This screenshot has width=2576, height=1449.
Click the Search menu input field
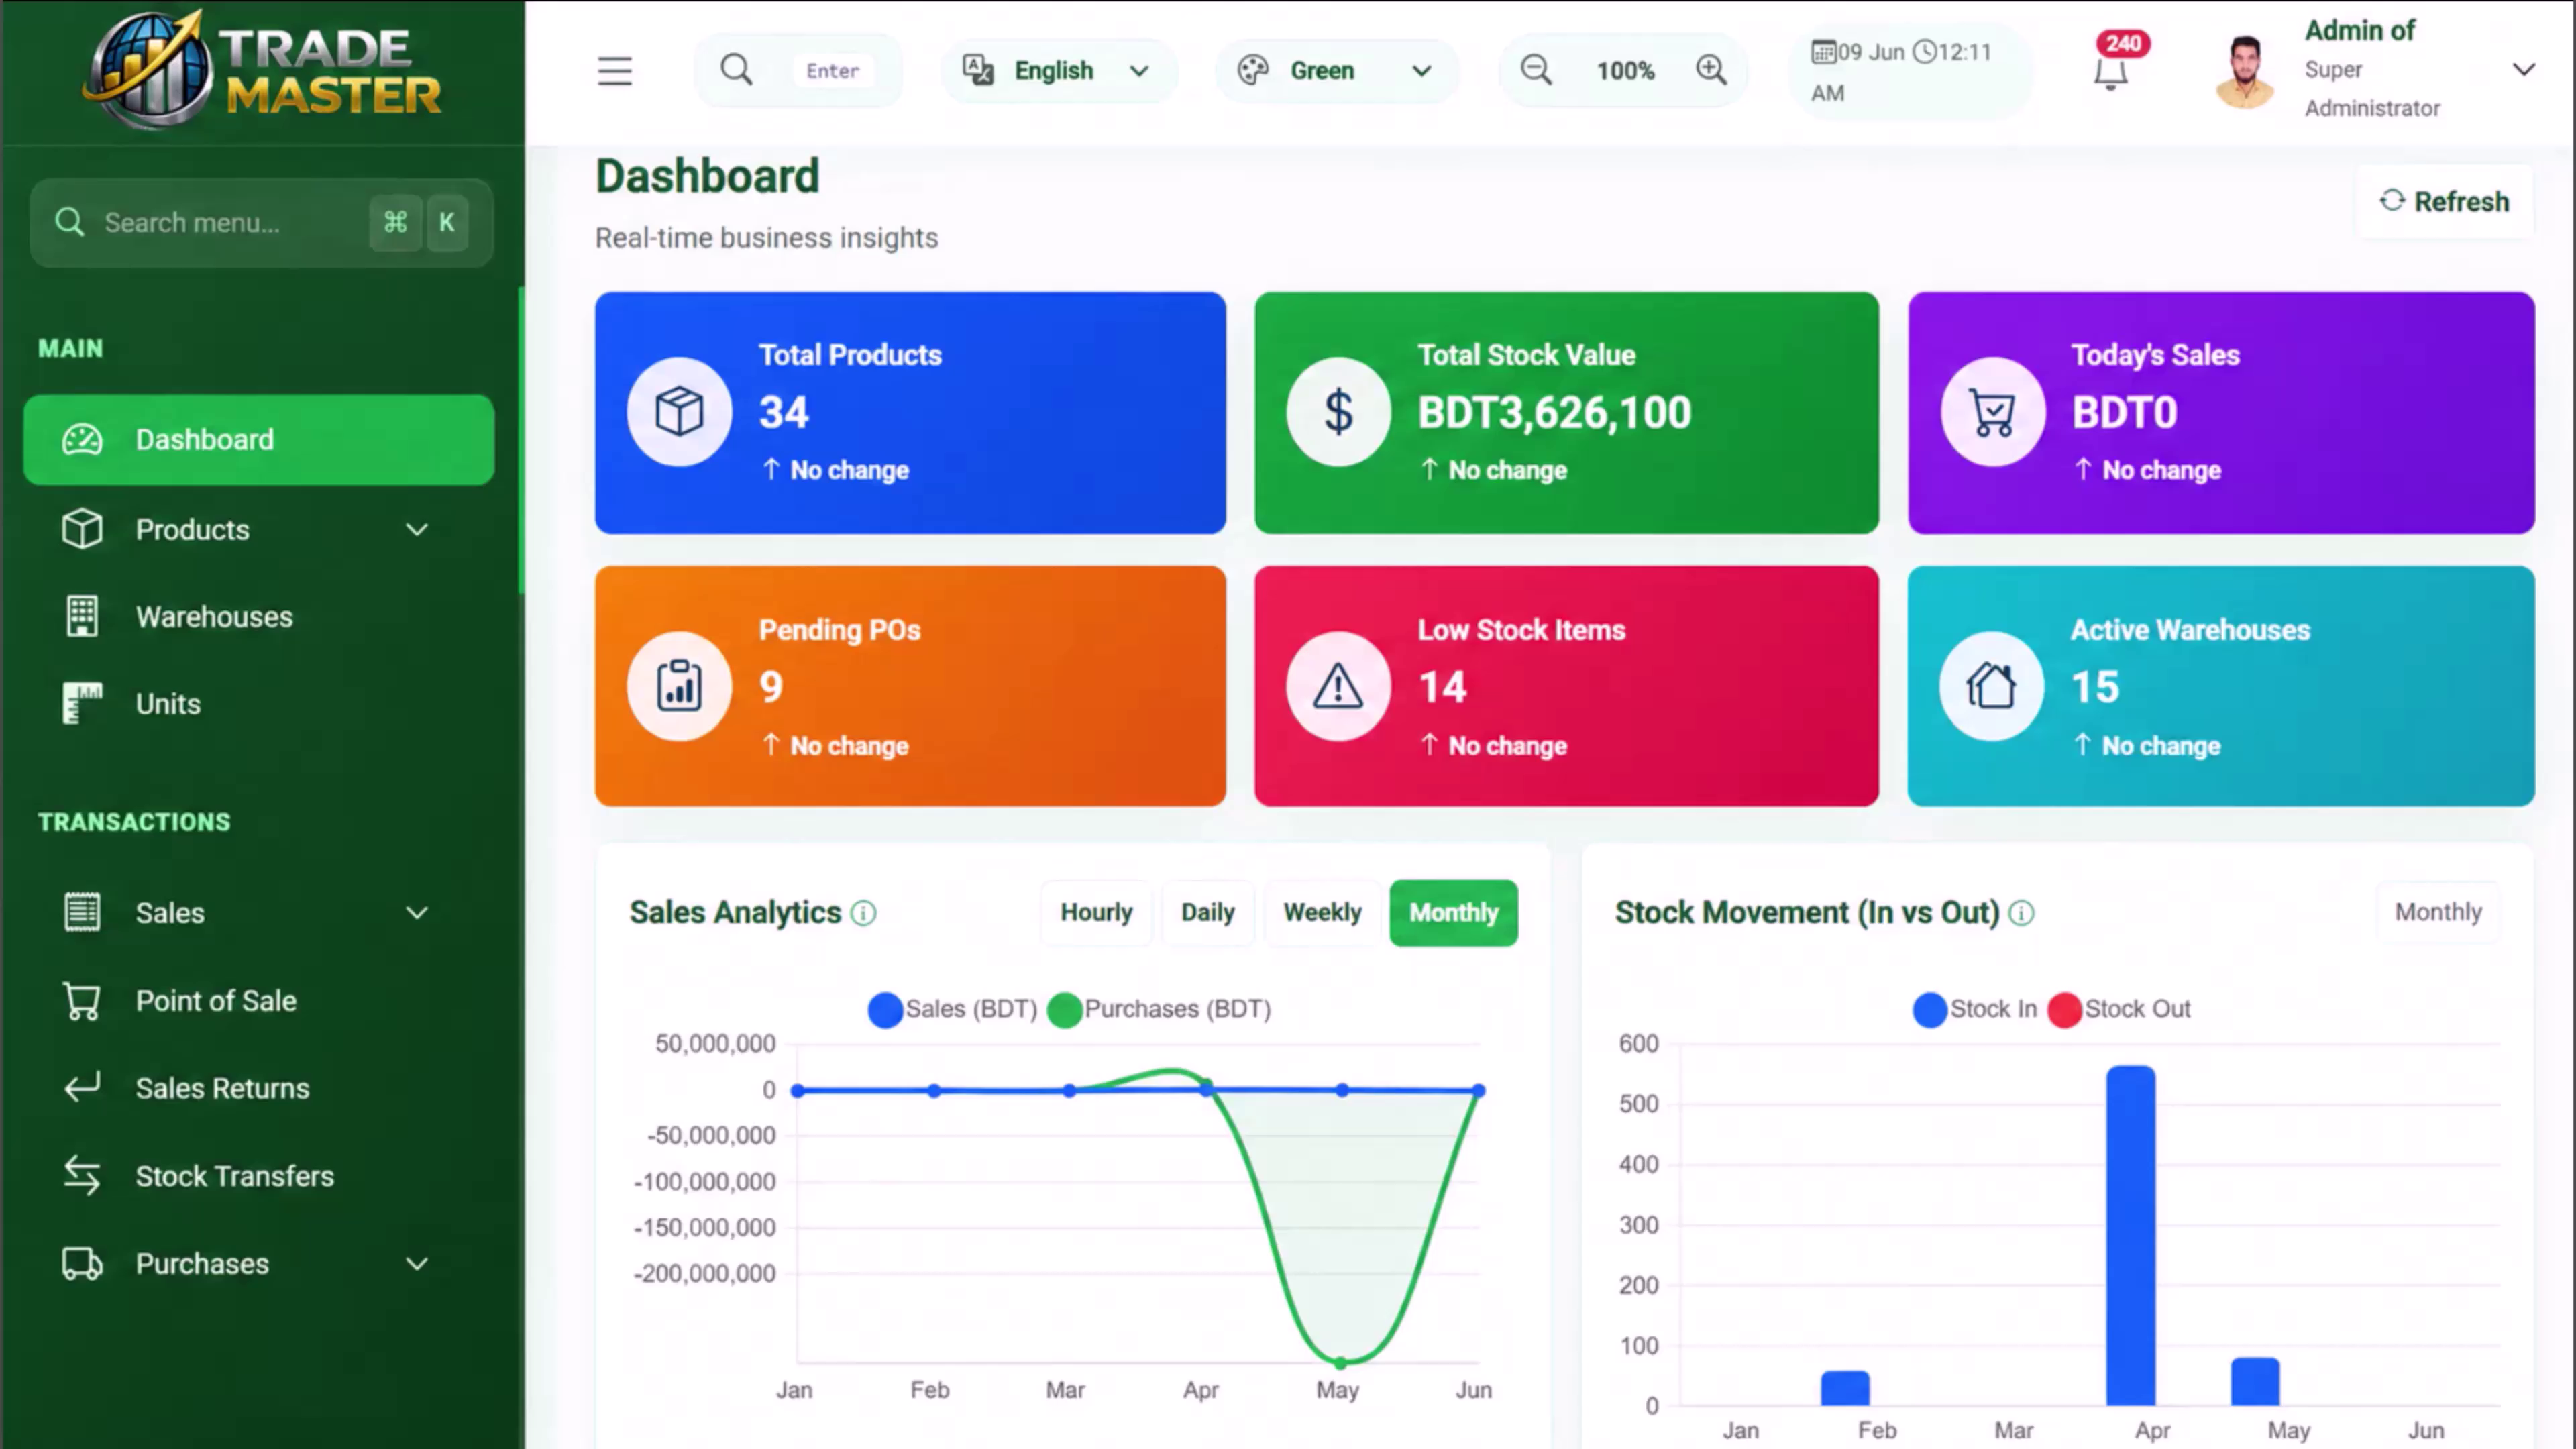pos(261,222)
